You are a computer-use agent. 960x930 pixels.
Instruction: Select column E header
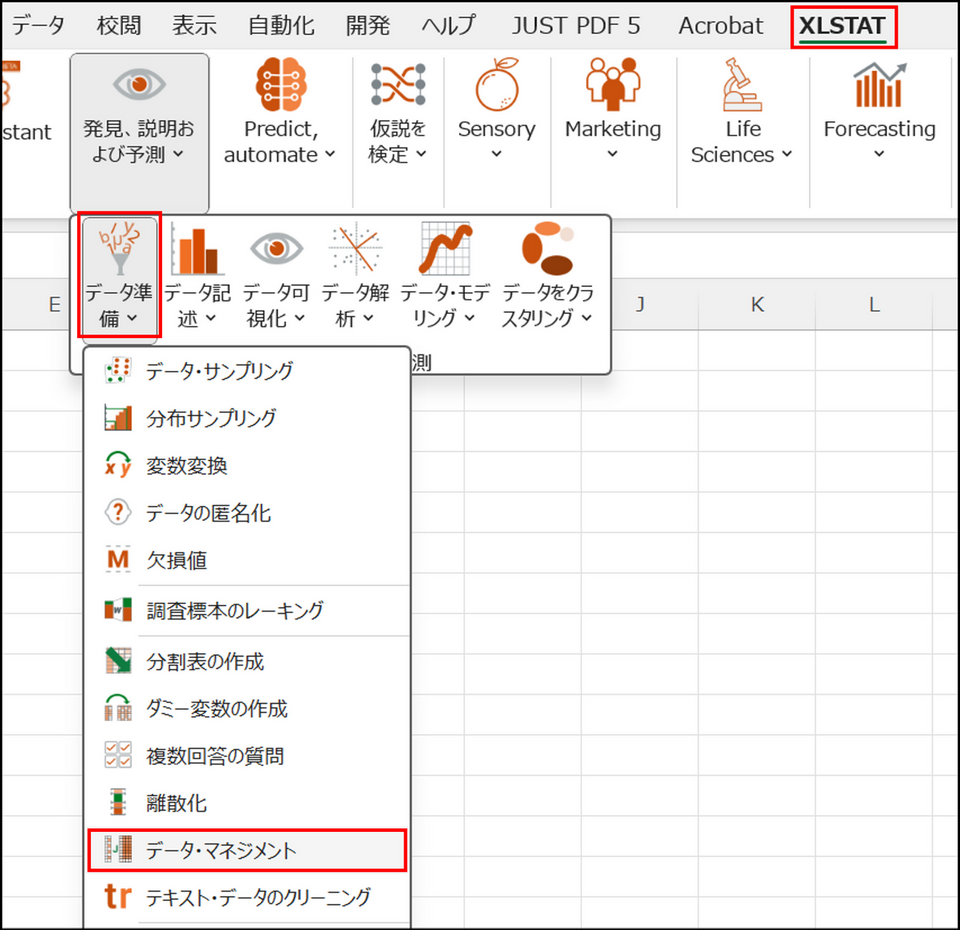[54, 304]
